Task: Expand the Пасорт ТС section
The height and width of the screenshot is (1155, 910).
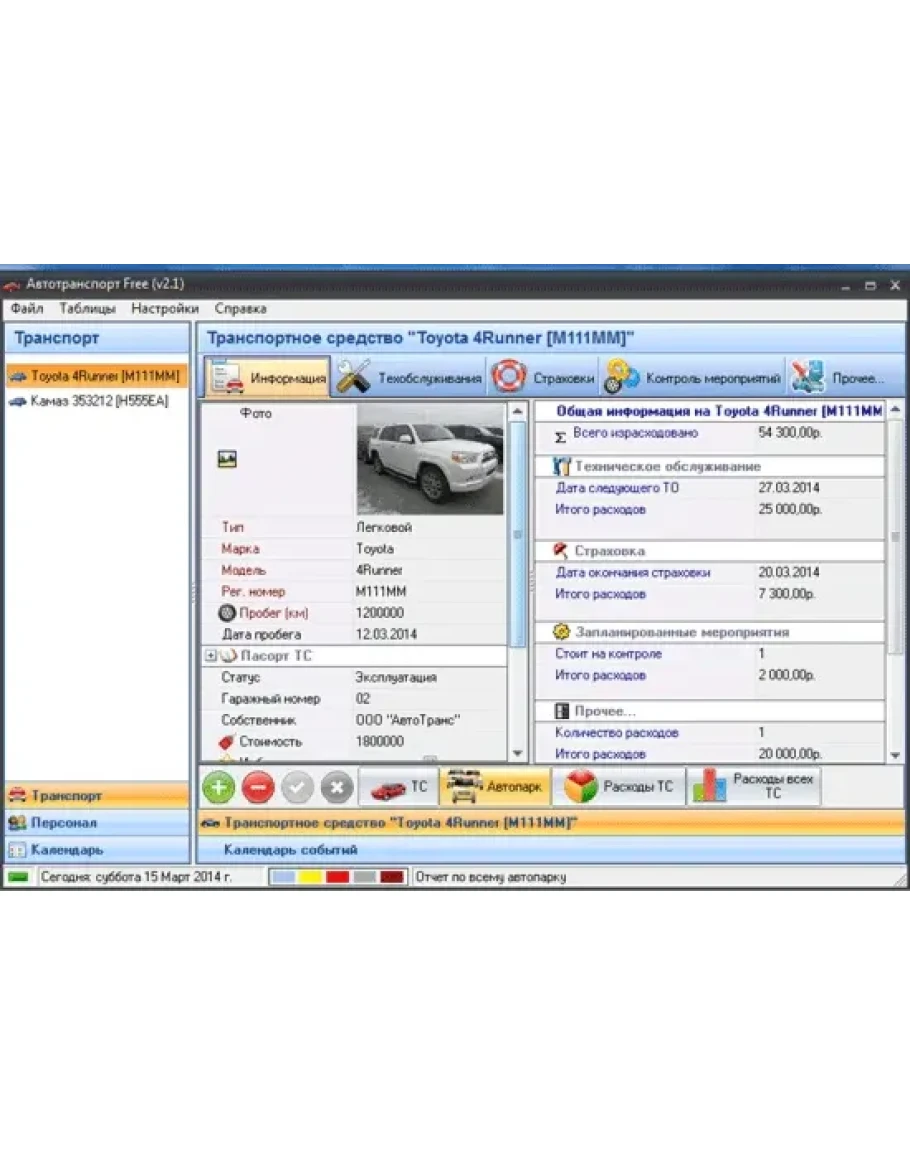Action: 211,656
